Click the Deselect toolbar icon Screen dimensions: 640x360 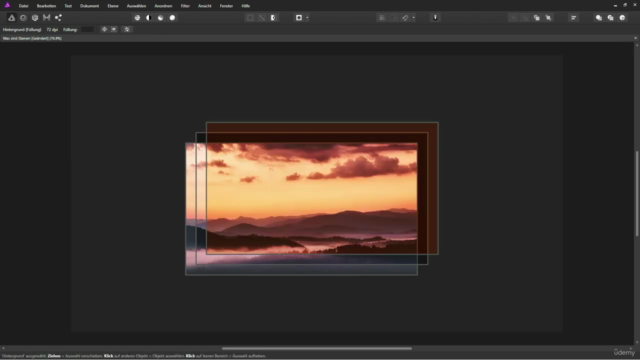coord(262,18)
